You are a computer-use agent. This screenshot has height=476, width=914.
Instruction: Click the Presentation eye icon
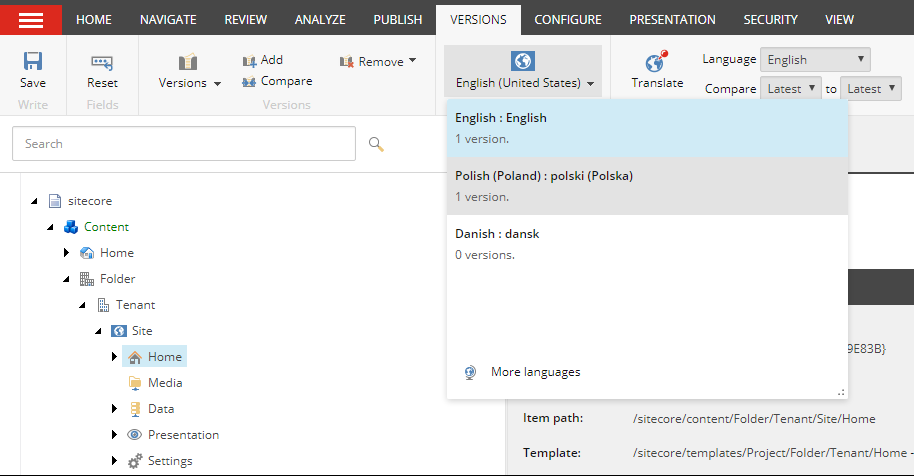[x=135, y=435]
